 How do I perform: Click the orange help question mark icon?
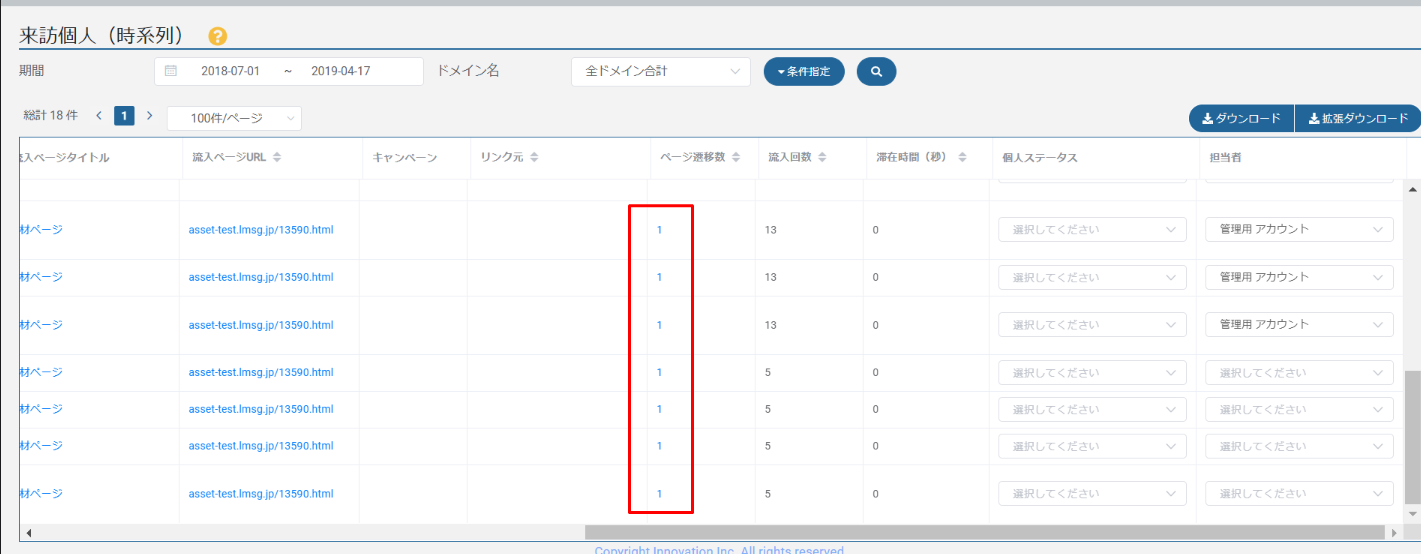[217, 36]
